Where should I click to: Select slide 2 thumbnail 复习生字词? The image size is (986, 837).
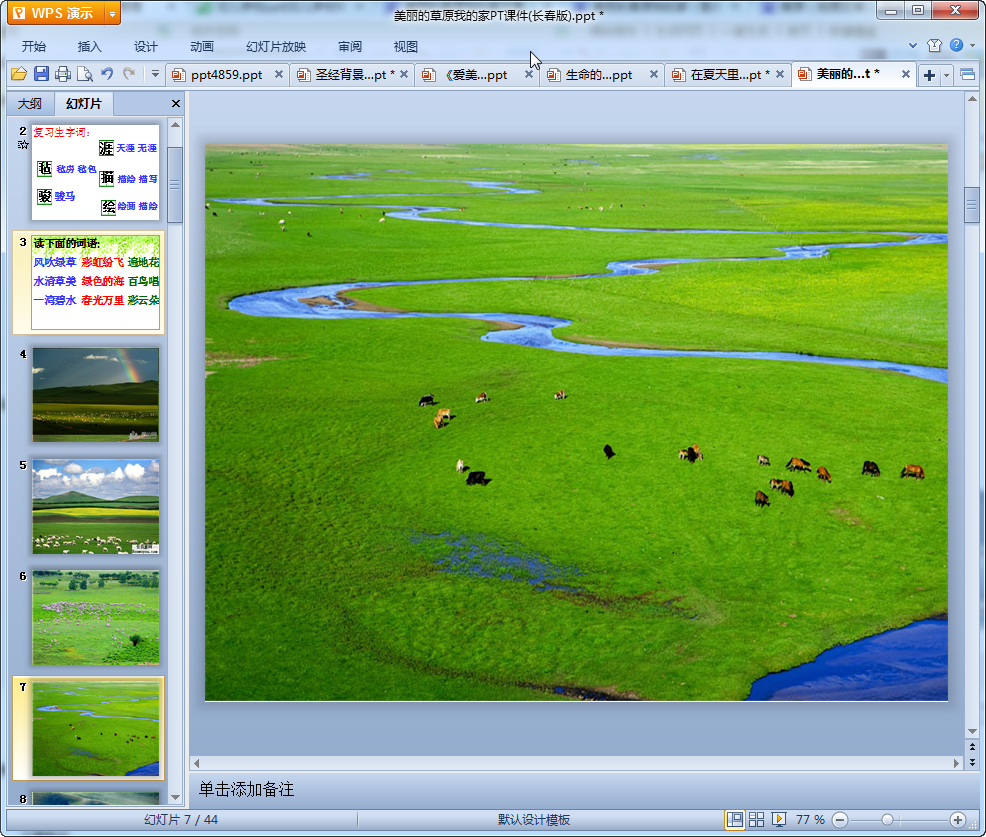(x=96, y=172)
